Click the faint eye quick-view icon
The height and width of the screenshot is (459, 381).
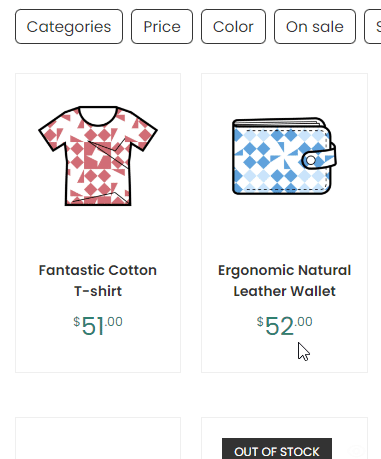point(356,451)
